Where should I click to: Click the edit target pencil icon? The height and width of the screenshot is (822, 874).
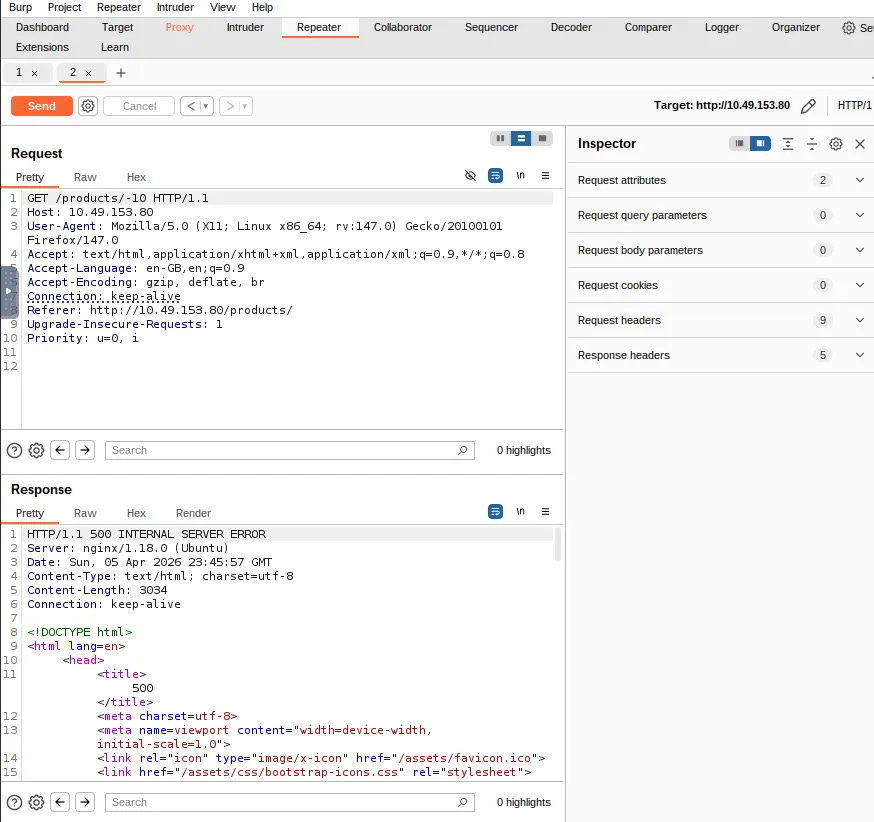click(809, 106)
